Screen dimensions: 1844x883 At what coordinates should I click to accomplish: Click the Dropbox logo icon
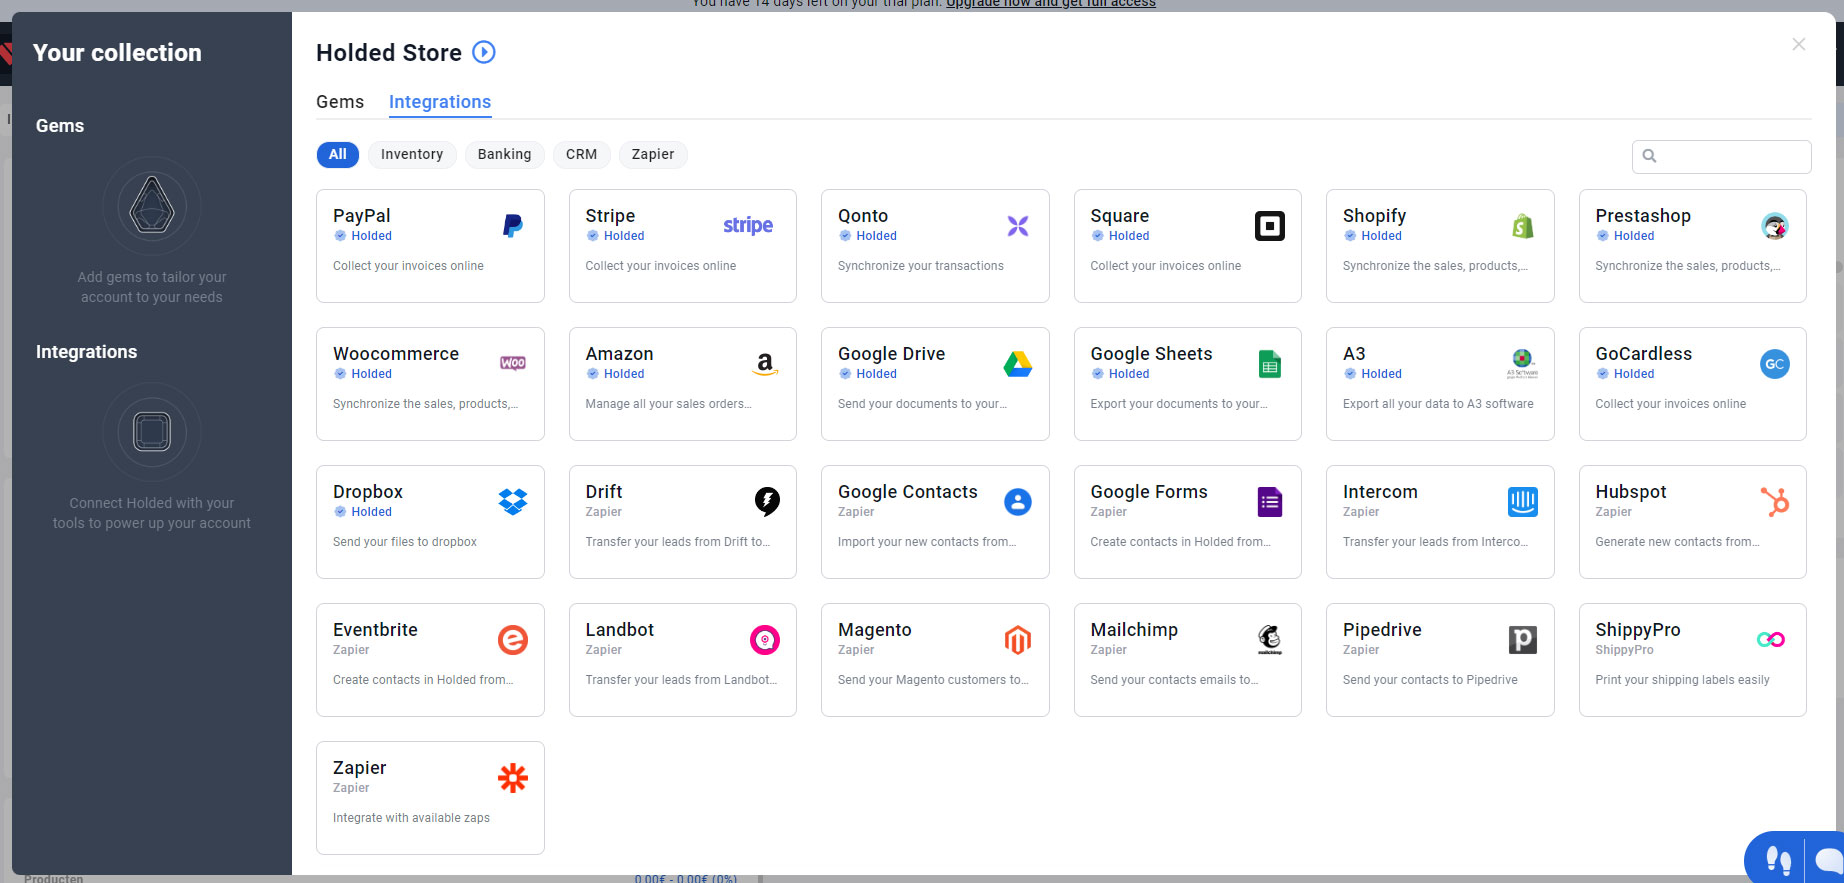513,502
